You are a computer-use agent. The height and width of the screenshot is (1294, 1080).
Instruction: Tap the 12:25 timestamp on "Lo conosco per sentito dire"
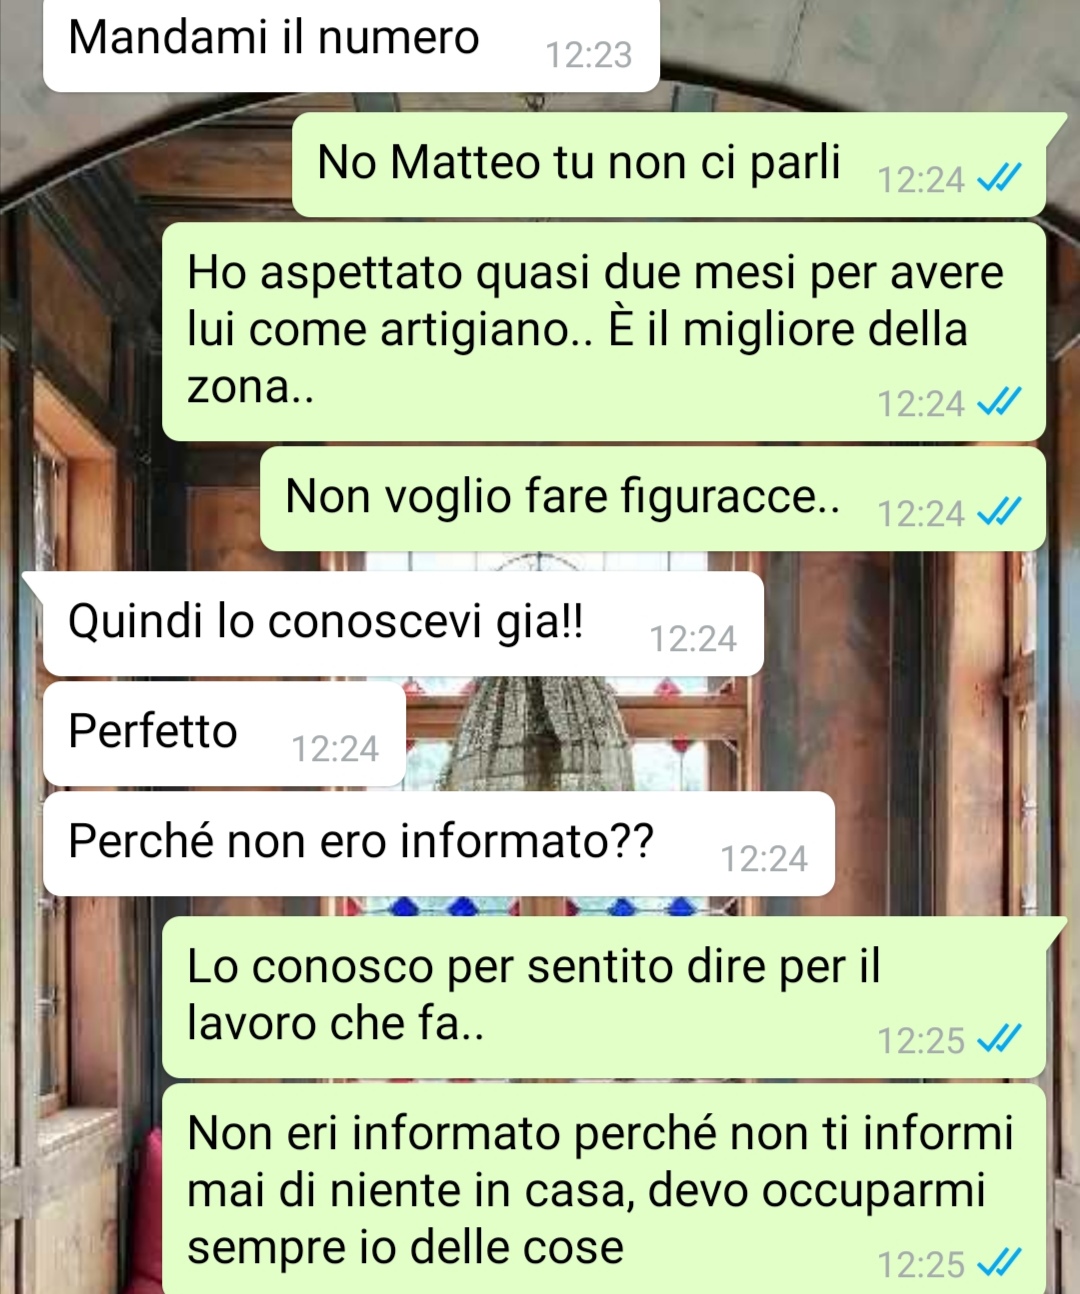click(921, 1040)
